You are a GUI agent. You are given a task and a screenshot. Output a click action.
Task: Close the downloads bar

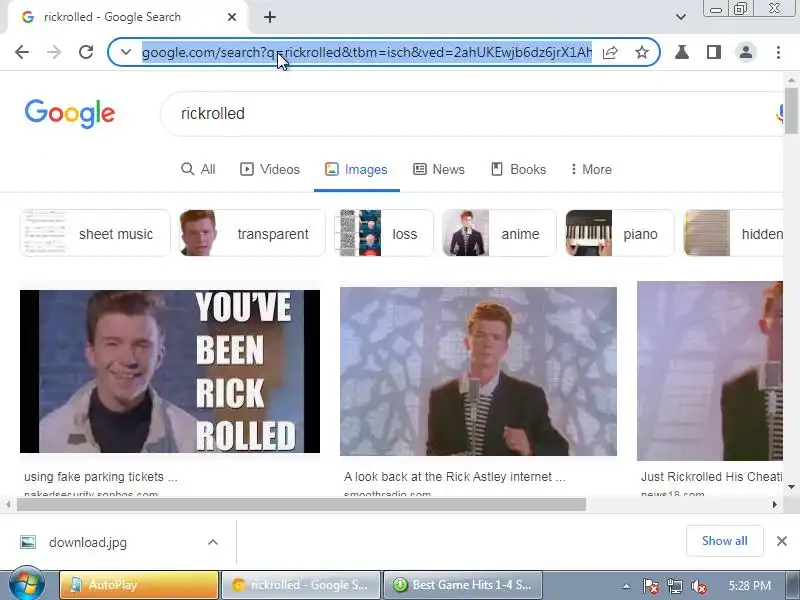point(782,541)
